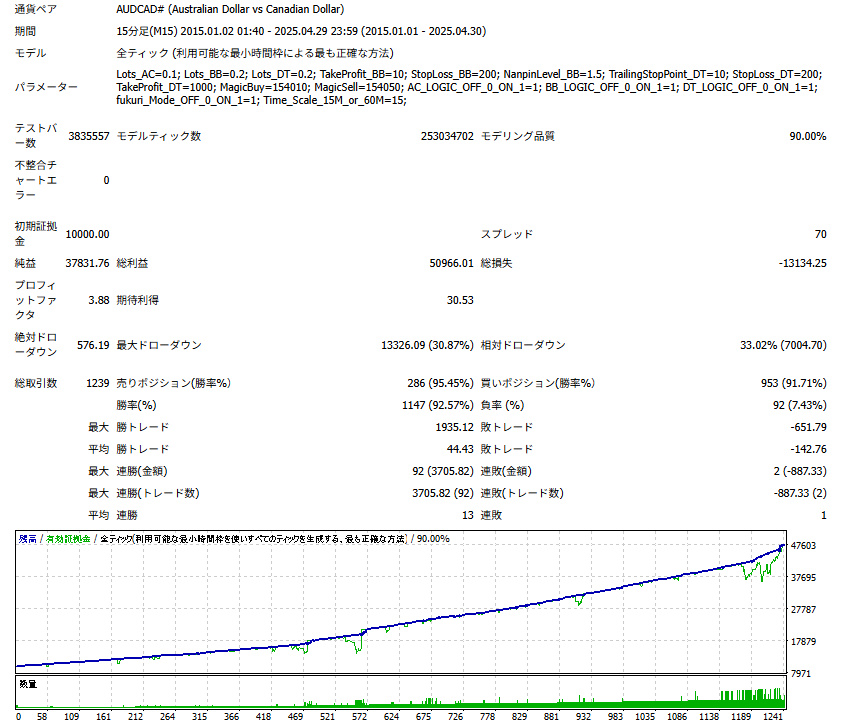Click the buy positions value 953 (91.71%)
The image size is (841, 727).
[x=794, y=384]
